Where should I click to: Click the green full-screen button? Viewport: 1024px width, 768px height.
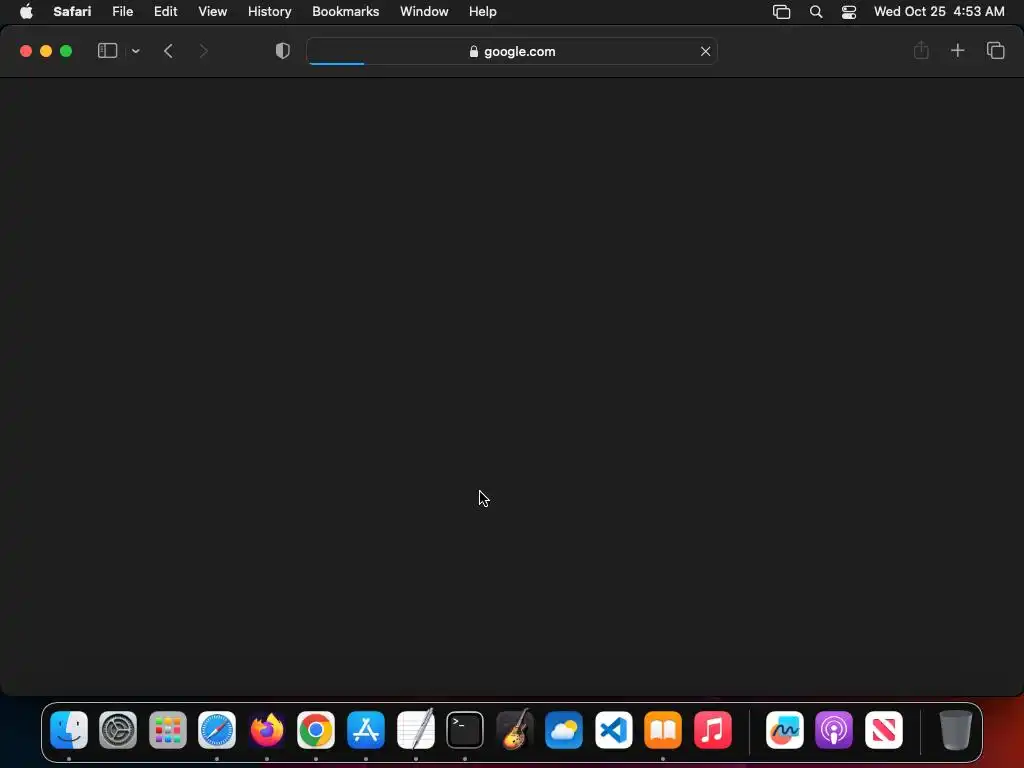[x=66, y=51]
